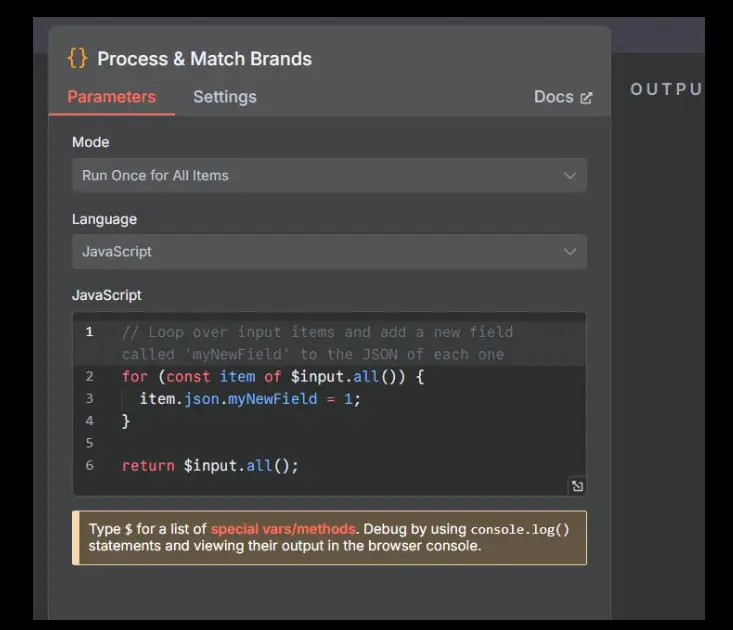Click the return $input.all() code line
The image size is (733, 630).
point(210,465)
